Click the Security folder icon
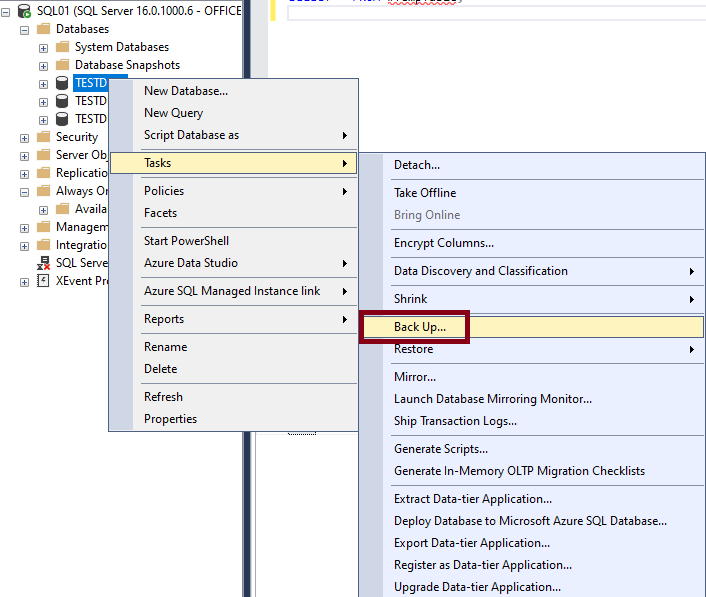The width and height of the screenshot is (706, 597). click(43, 137)
